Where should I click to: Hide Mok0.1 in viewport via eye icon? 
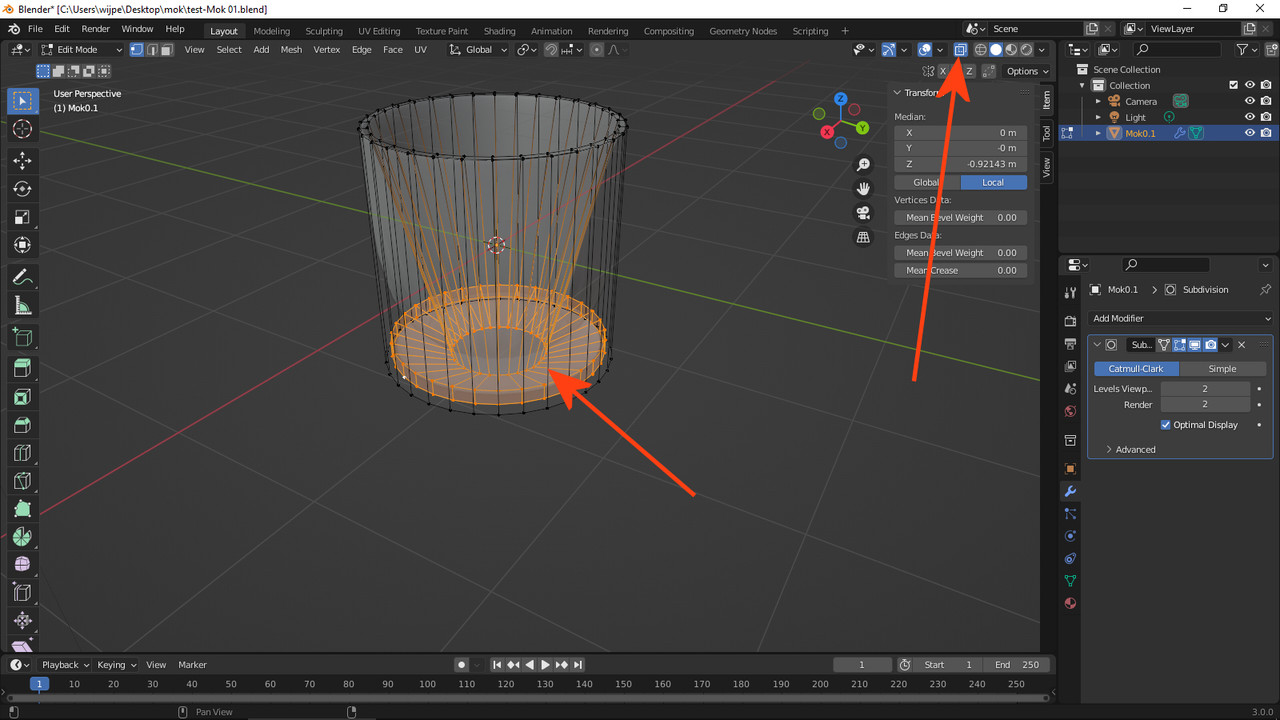click(1250, 133)
